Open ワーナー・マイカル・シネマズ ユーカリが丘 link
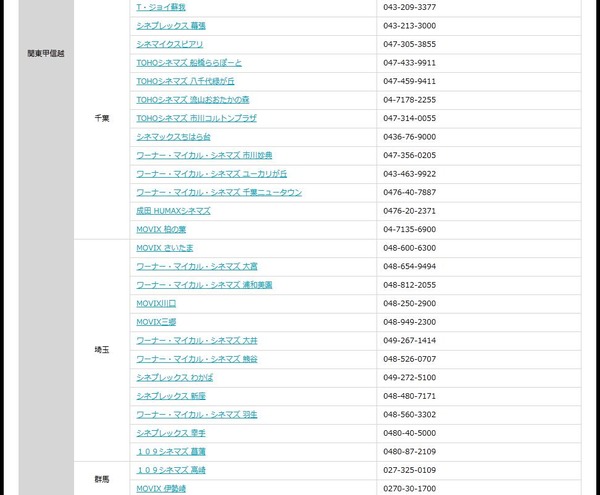Viewport: 600px width, 495px height. (211, 174)
